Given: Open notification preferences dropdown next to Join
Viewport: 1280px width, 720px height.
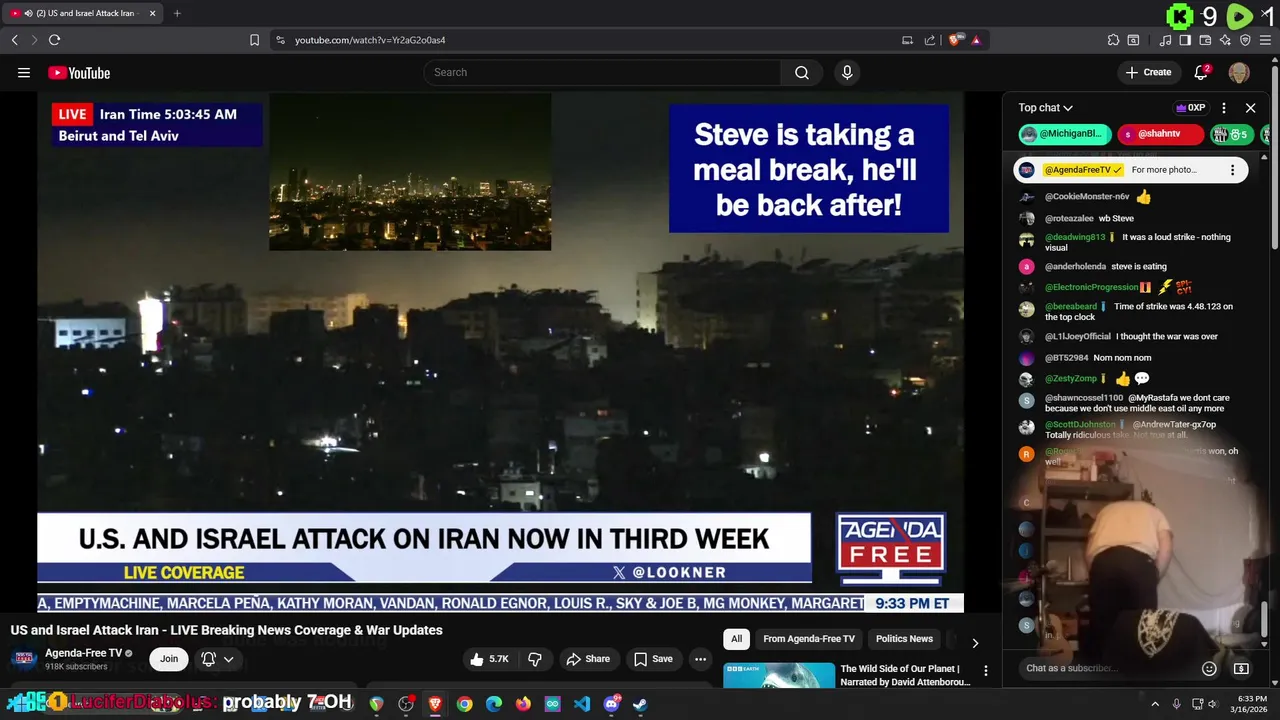Looking at the screenshot, I should [x=218, y=659].
